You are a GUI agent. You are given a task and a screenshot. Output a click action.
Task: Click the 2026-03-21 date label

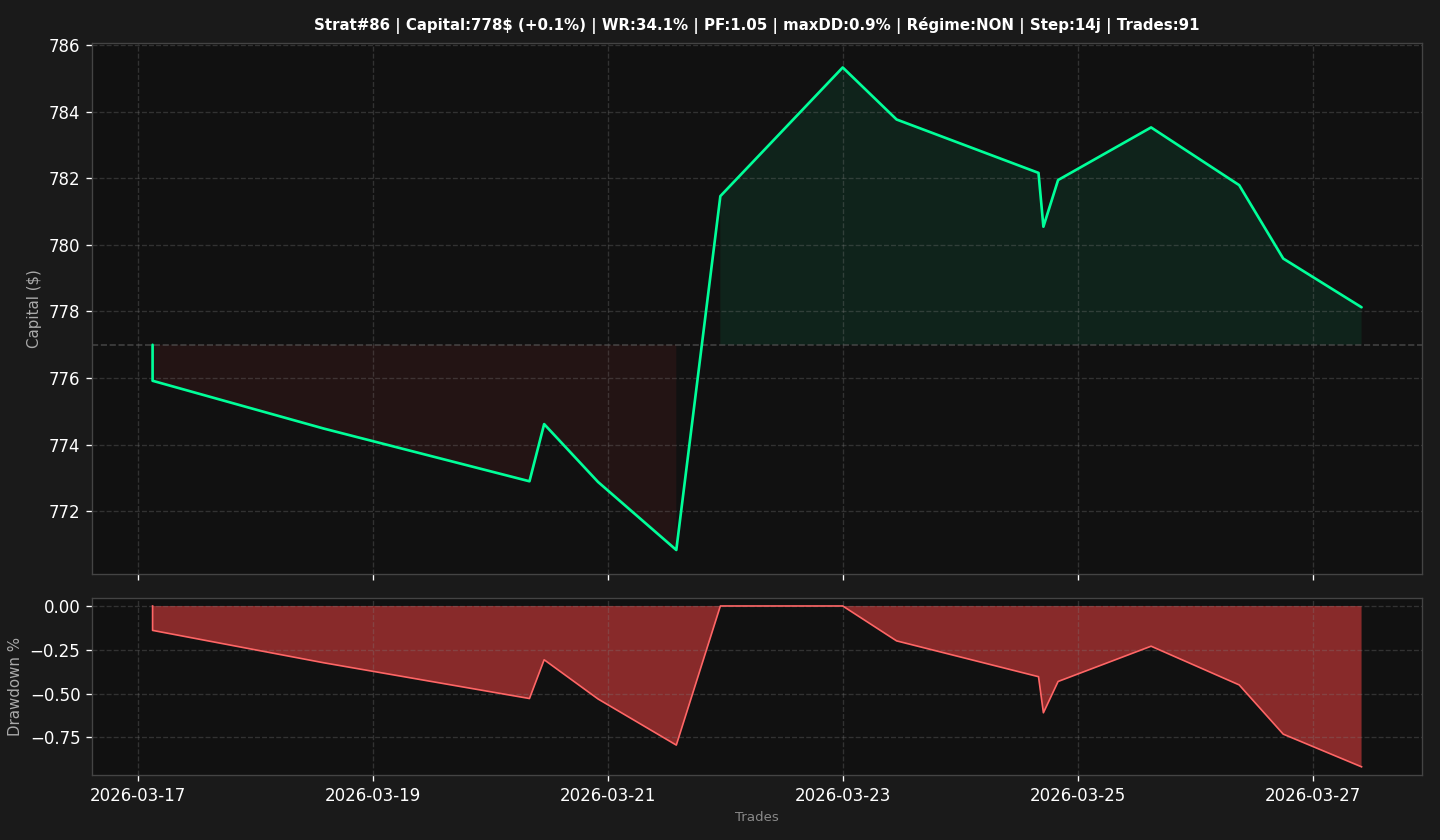pos(608,795)
